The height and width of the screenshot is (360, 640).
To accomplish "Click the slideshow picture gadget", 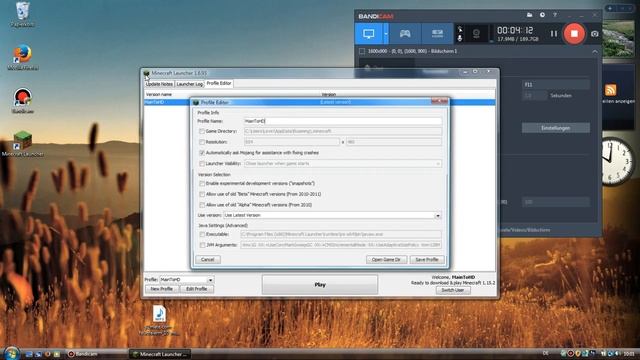I will [618, 39].
